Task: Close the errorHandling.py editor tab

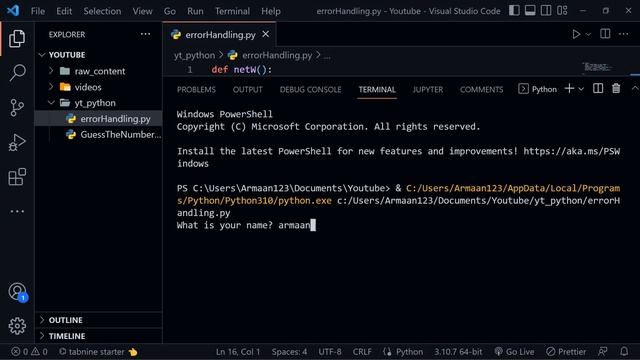Action: tap(266, 34)
